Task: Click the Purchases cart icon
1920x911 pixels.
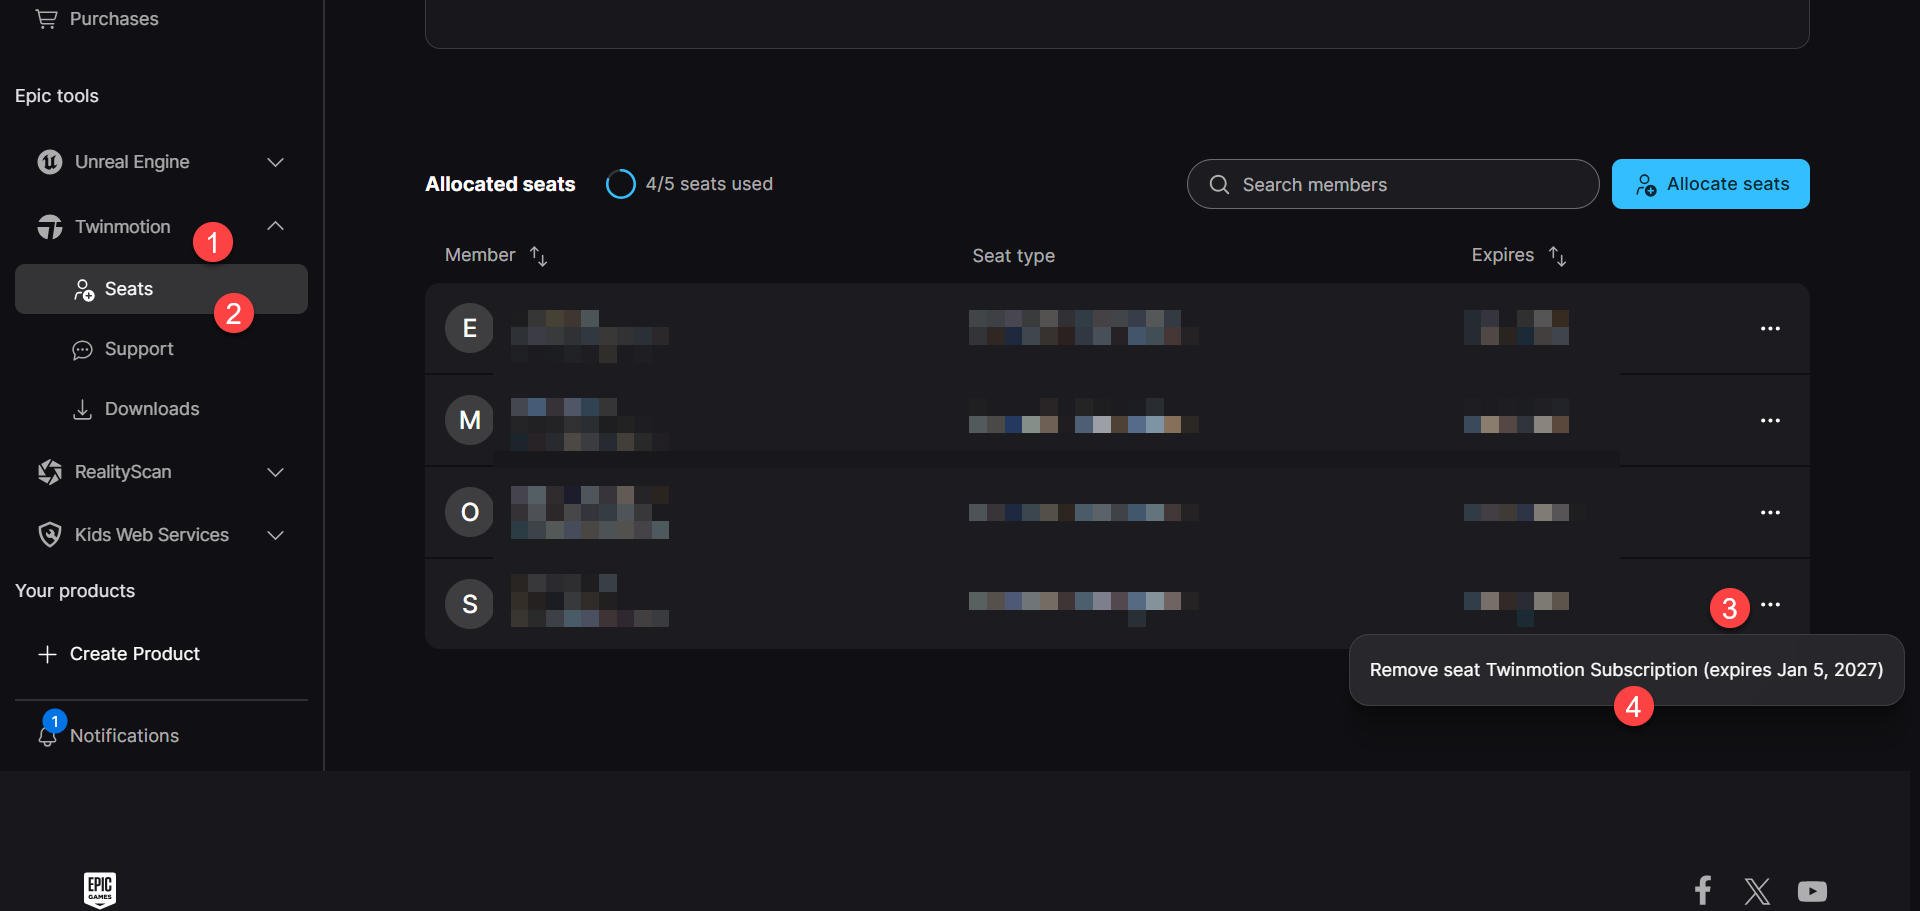Action: [x=46, y=19]
